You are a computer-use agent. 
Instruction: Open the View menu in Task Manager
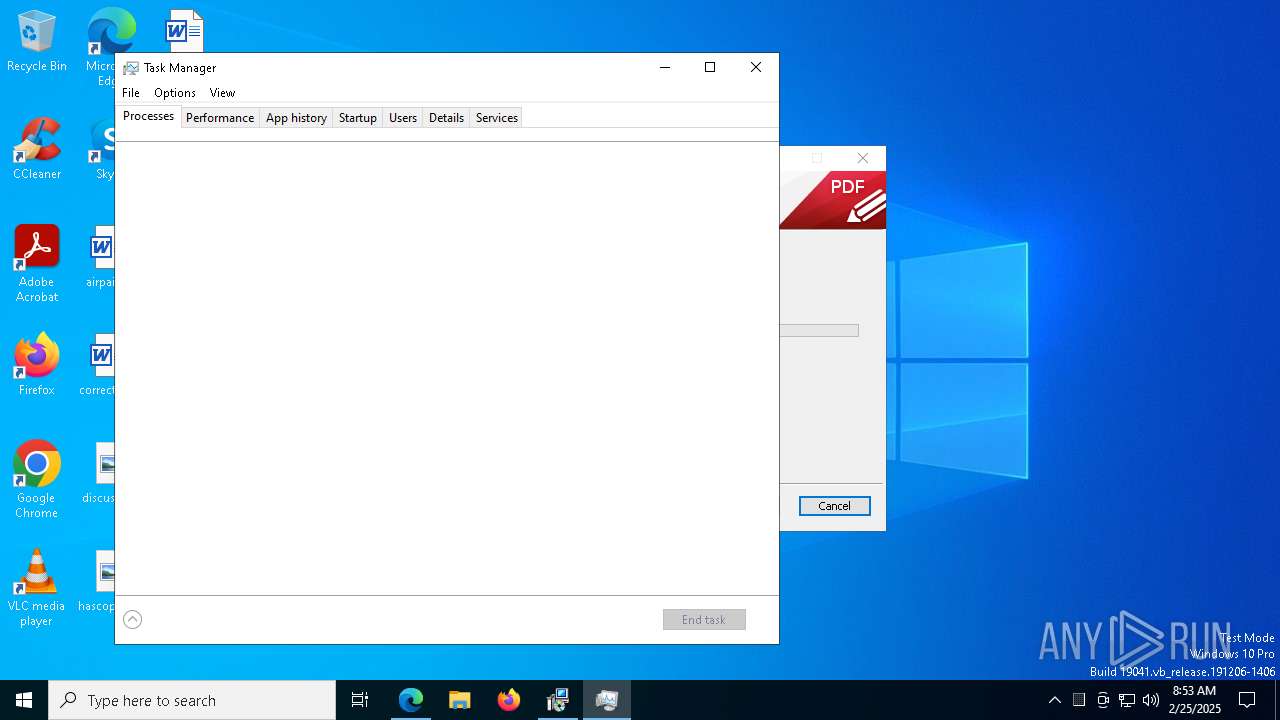(x=222, y=92)
